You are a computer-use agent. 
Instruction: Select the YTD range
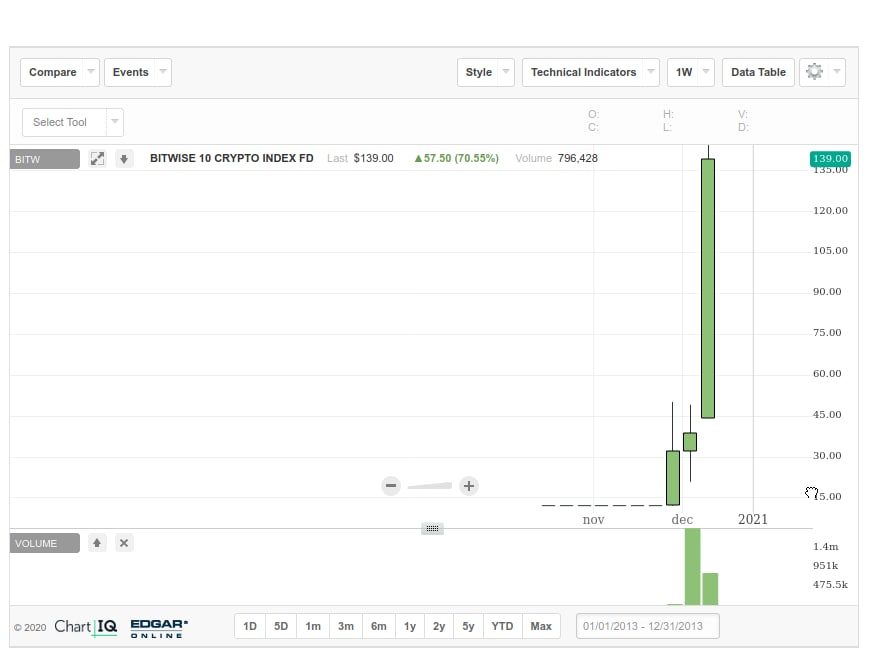(502, 626)
